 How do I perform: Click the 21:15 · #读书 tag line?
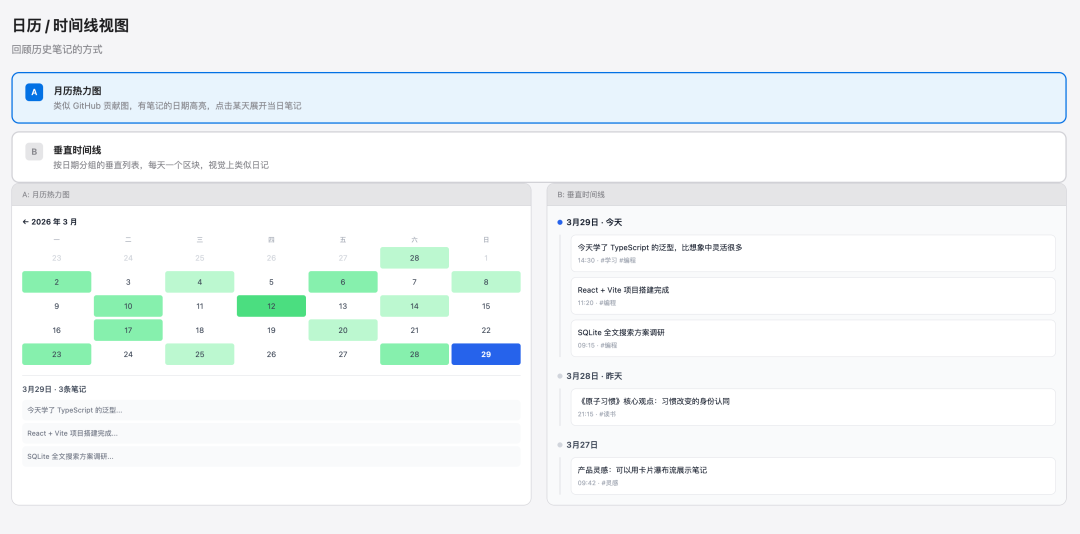click(597, 414)
